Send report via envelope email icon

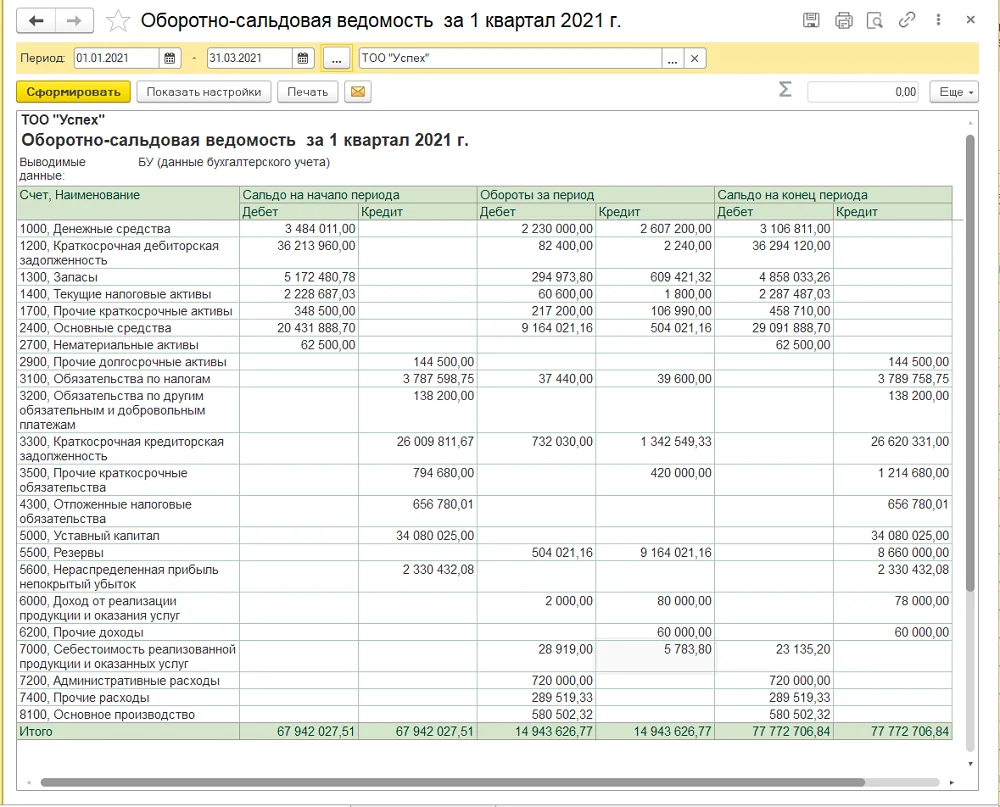tap(358, 92)
